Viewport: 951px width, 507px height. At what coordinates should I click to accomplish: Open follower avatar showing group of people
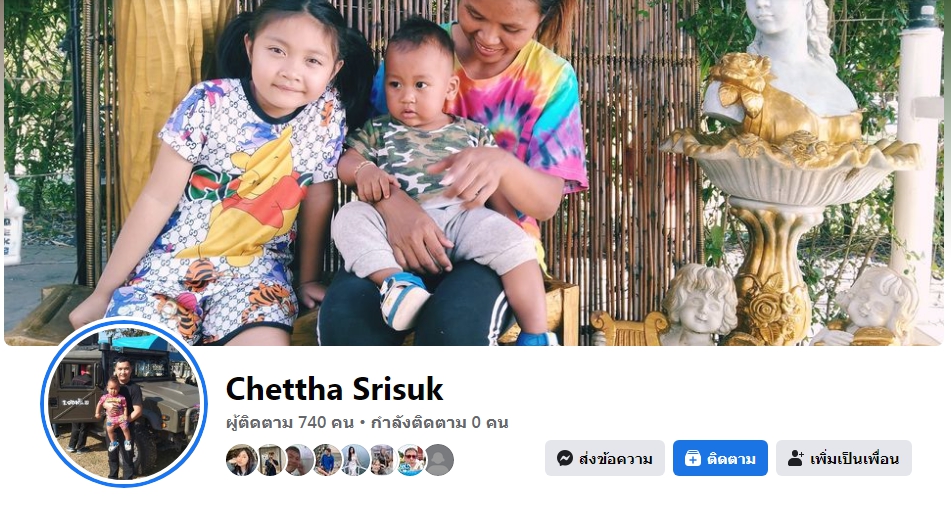pos(383,460)
